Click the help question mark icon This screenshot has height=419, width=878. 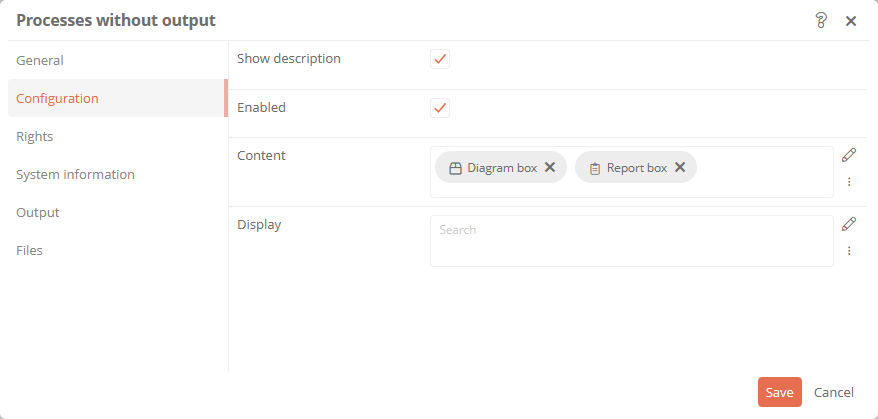click(822, 20)
